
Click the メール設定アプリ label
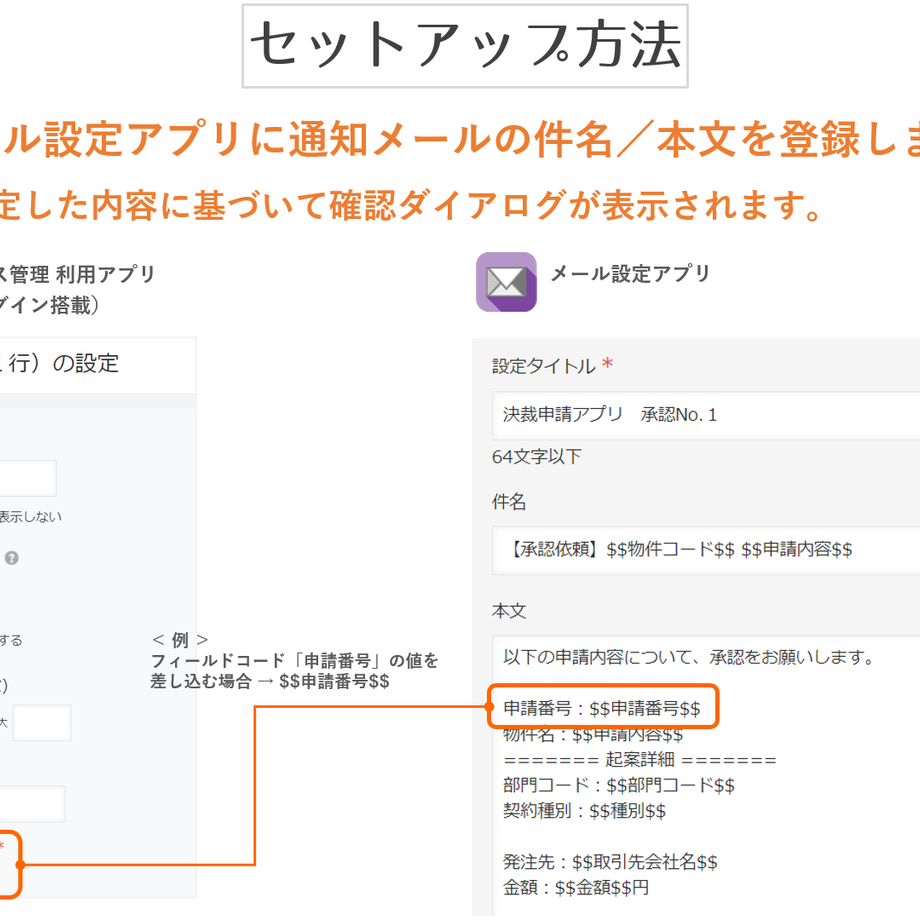(631, 273)
